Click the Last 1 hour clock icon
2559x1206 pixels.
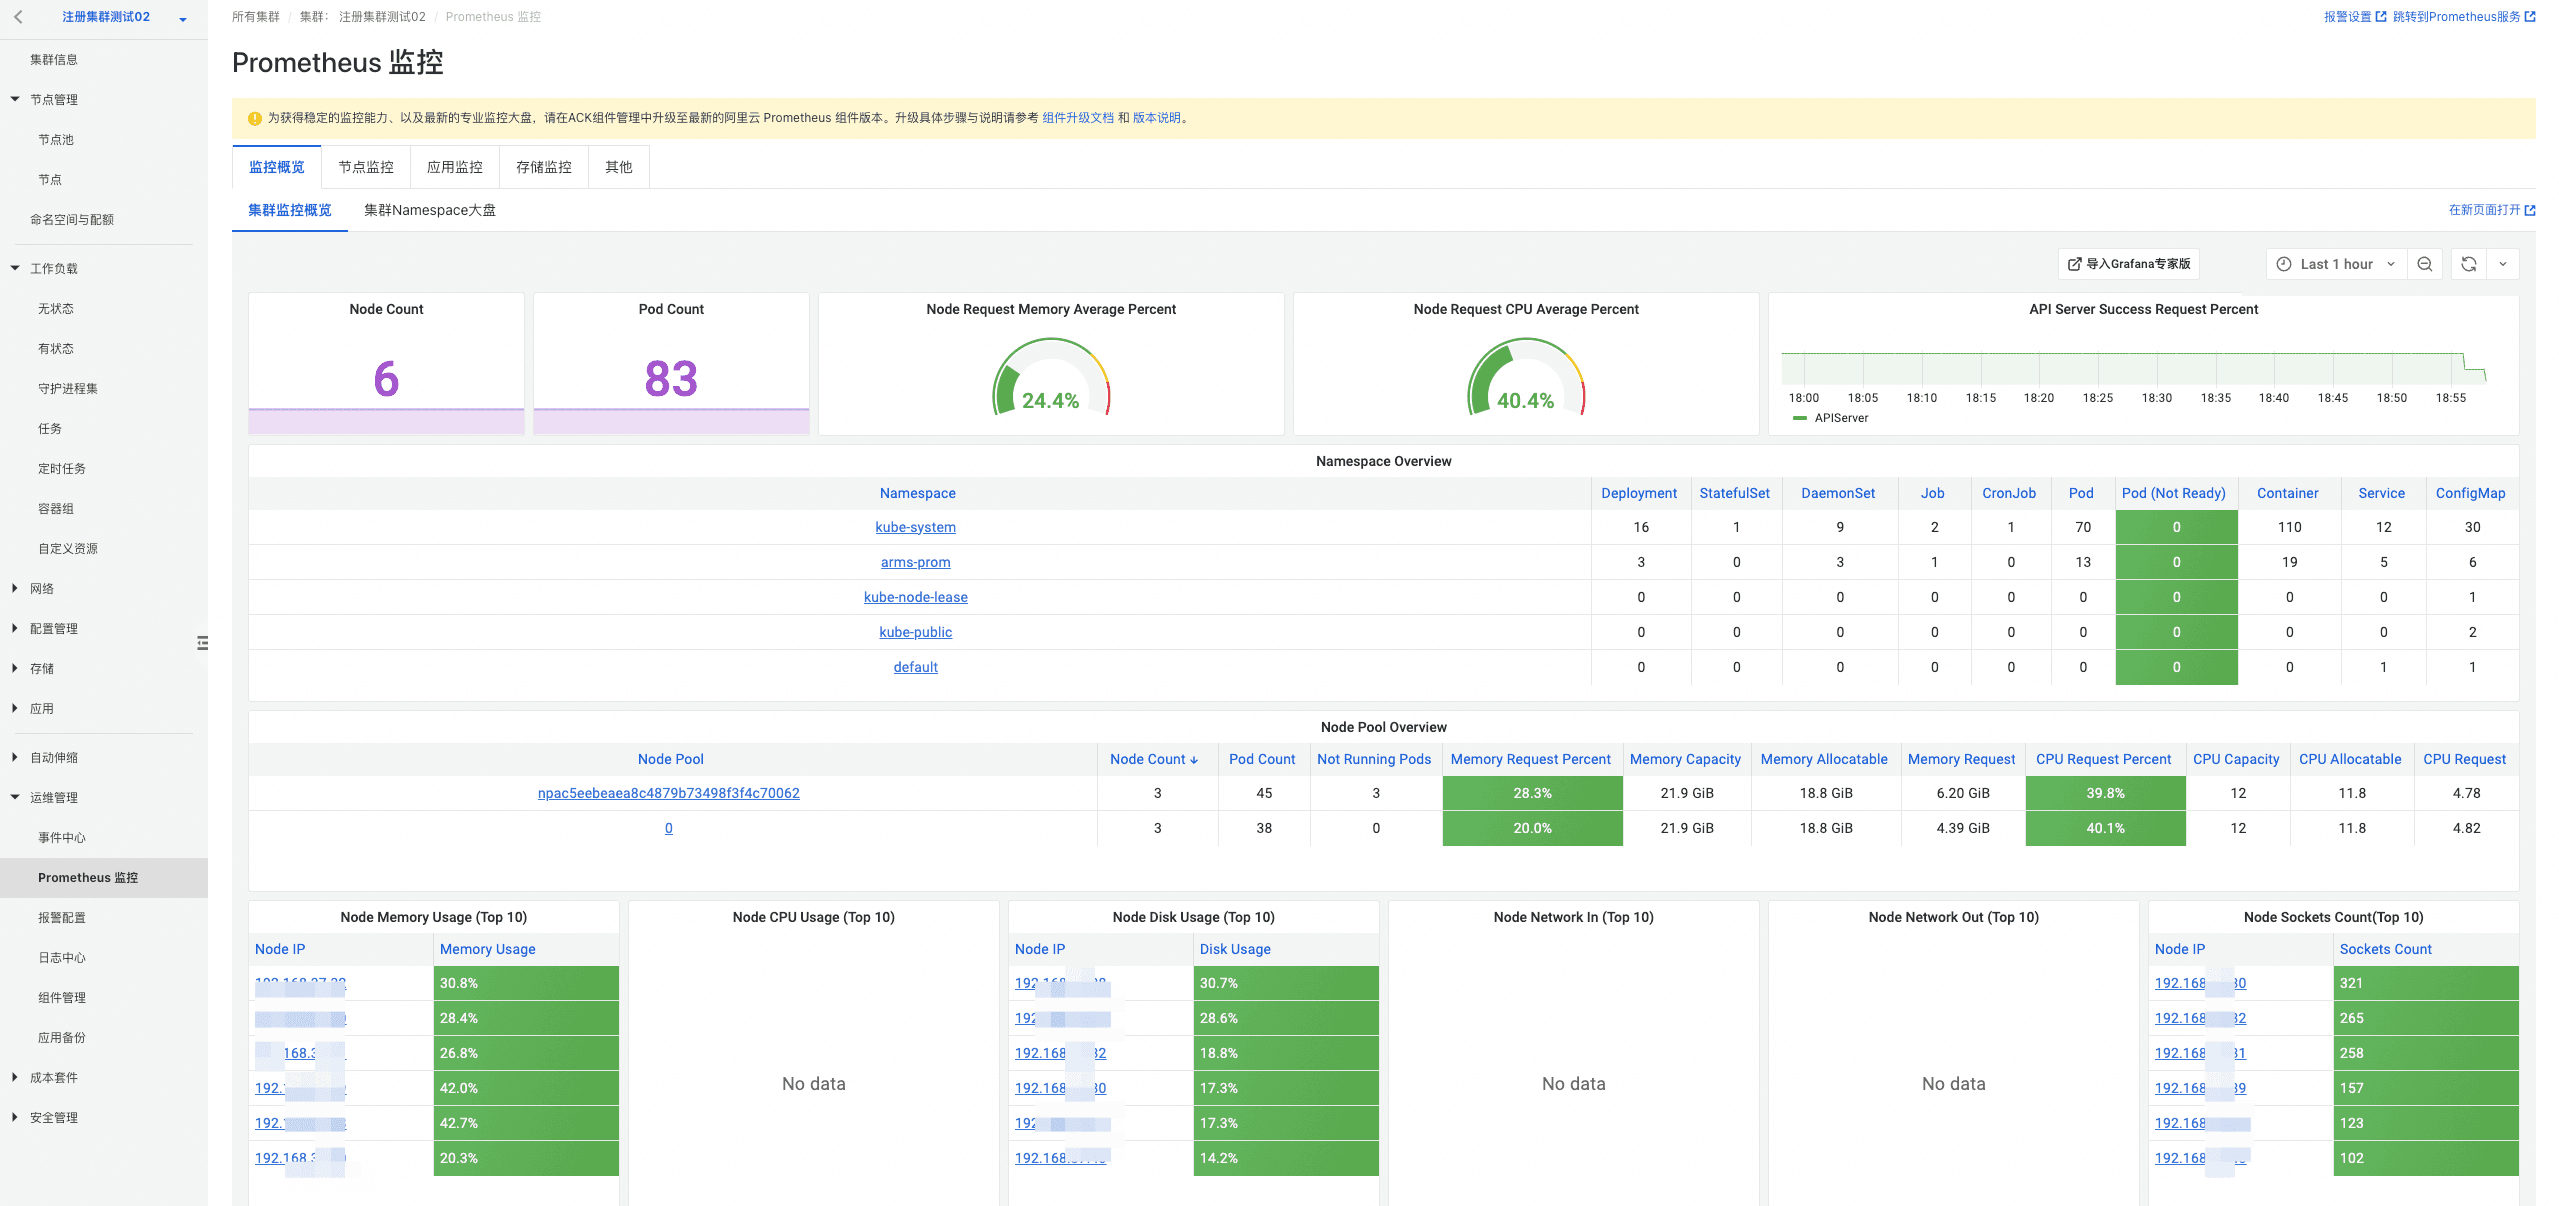[2284, 264]
